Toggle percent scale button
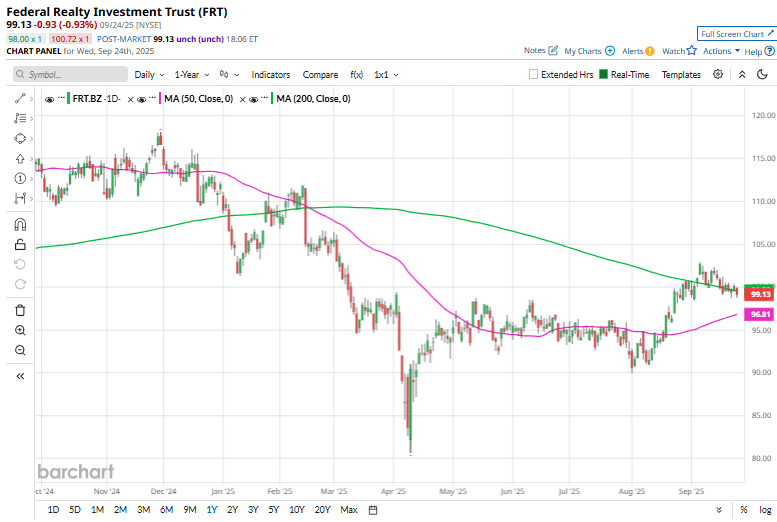 [743, 510]
